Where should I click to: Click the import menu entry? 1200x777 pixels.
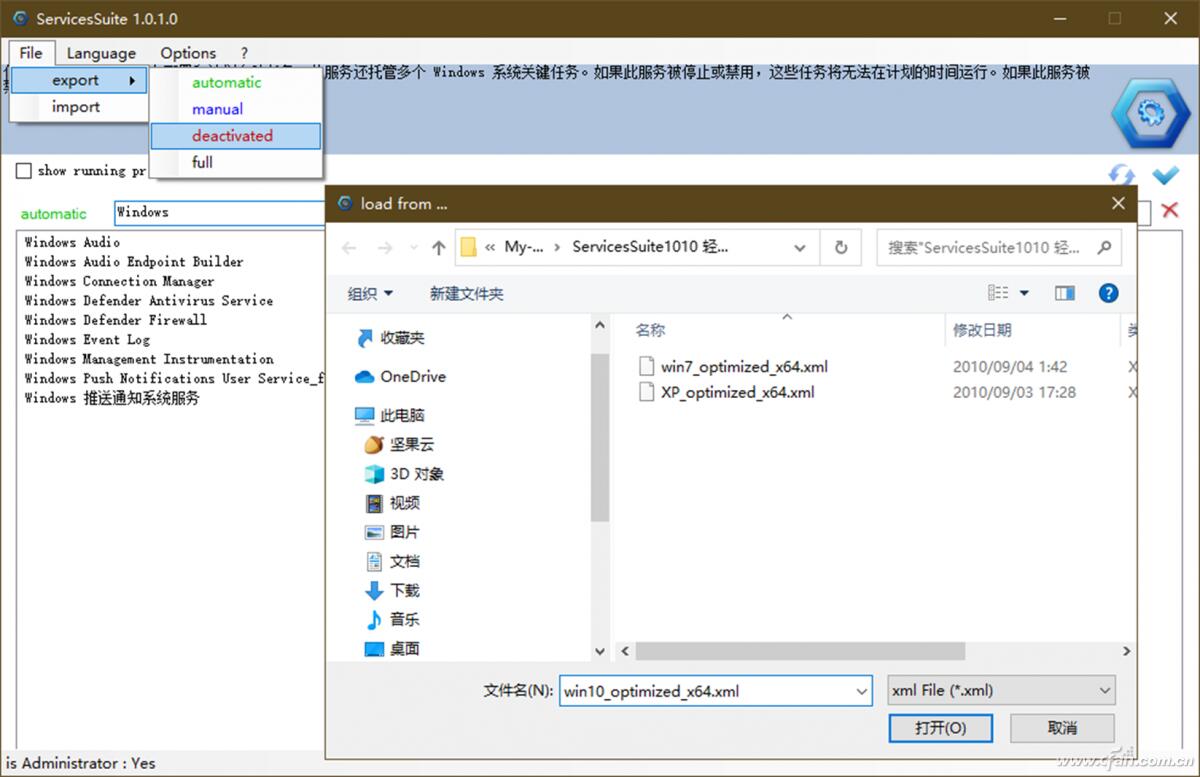click(x=76, y=107)
